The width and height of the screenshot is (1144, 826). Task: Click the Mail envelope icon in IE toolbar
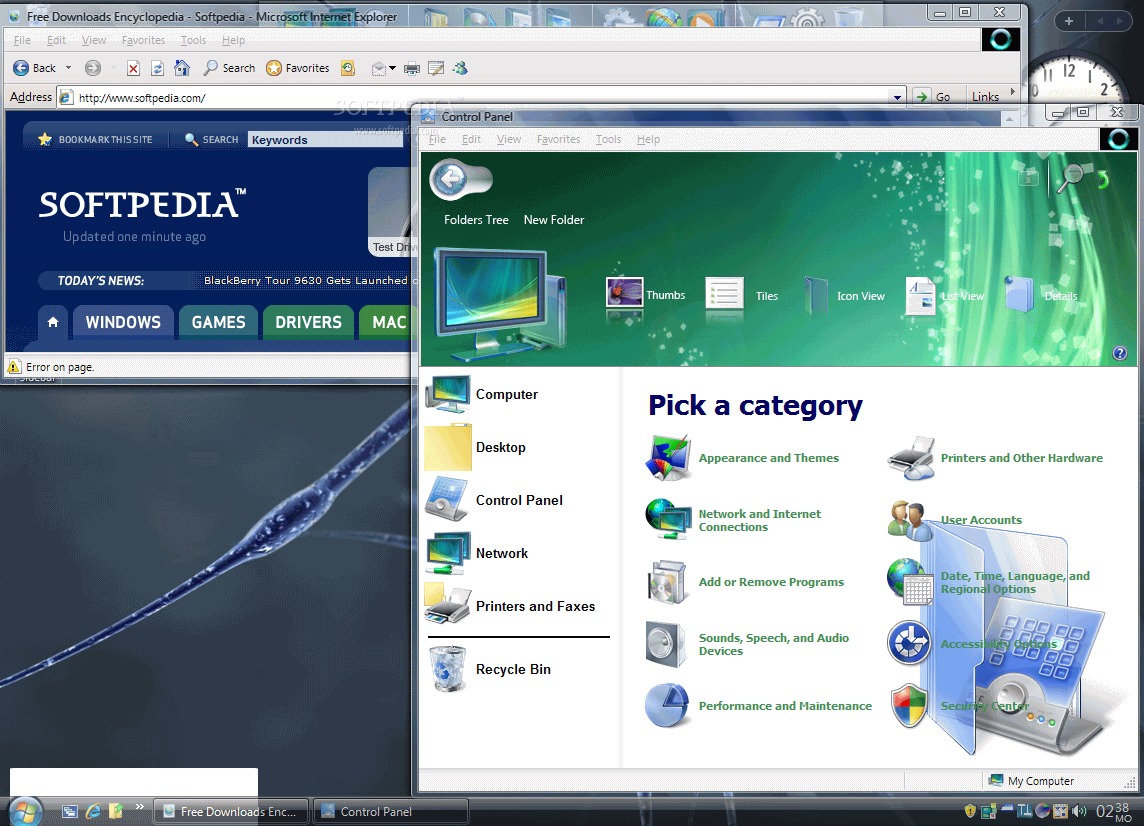(378, 69)
